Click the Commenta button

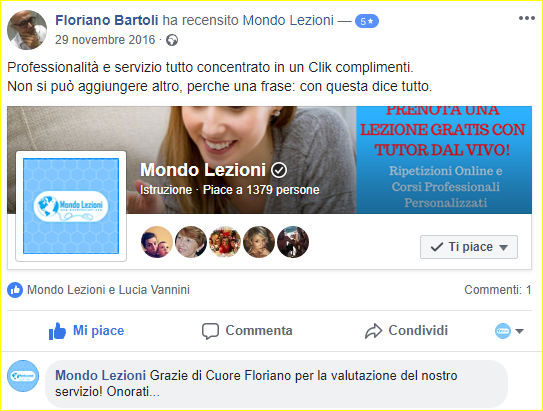pos(247,331)
